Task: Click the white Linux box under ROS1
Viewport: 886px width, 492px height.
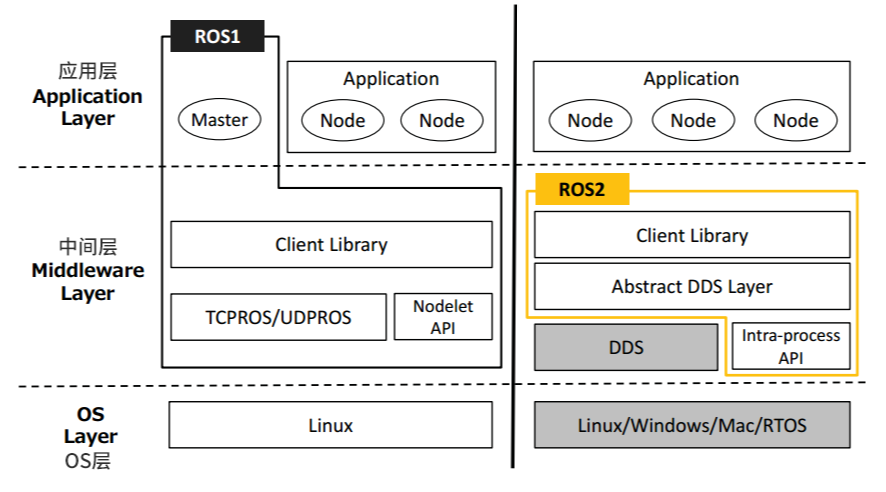Action: (x=331, y=425)
